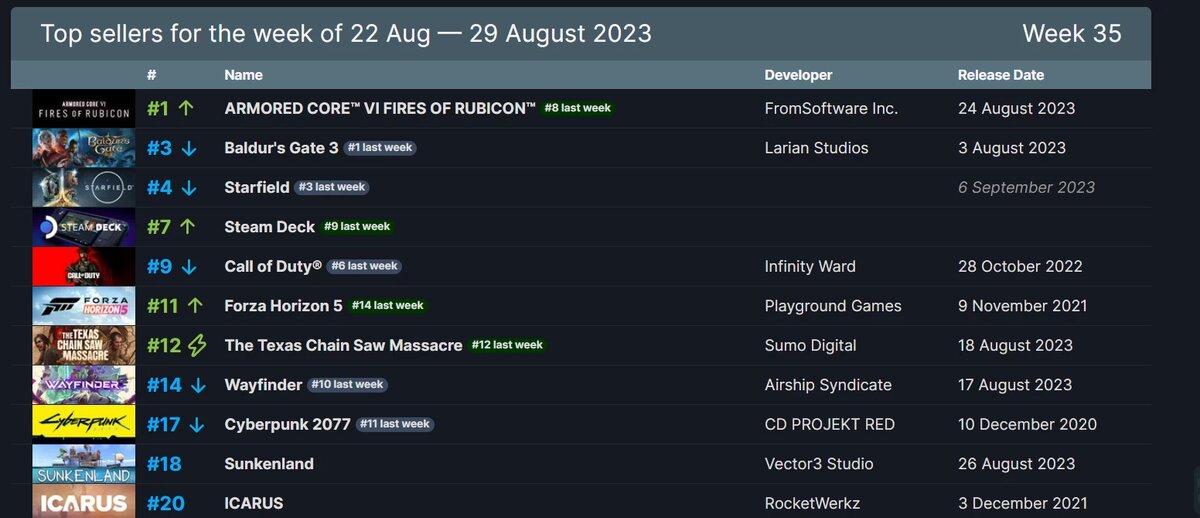Open the Texas Chain Saw Massacre thumbnail
This screenshot has height=518, width=1200.
point(82,345)
